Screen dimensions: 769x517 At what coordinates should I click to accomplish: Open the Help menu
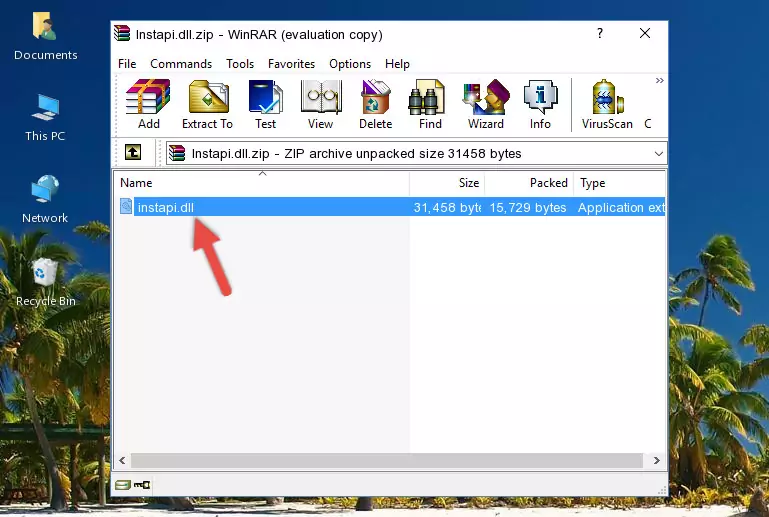point(397,64)
